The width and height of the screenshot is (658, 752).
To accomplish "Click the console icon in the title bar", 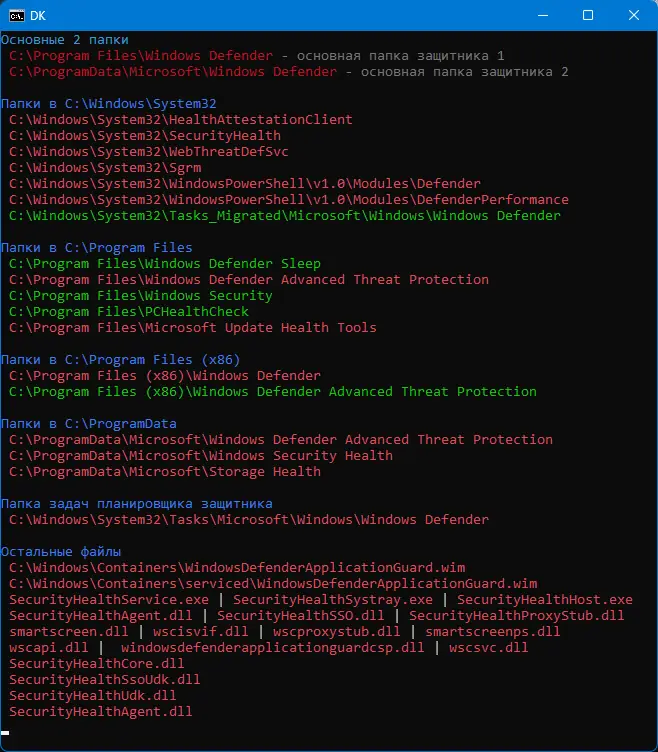I will (x=17, y=15).
